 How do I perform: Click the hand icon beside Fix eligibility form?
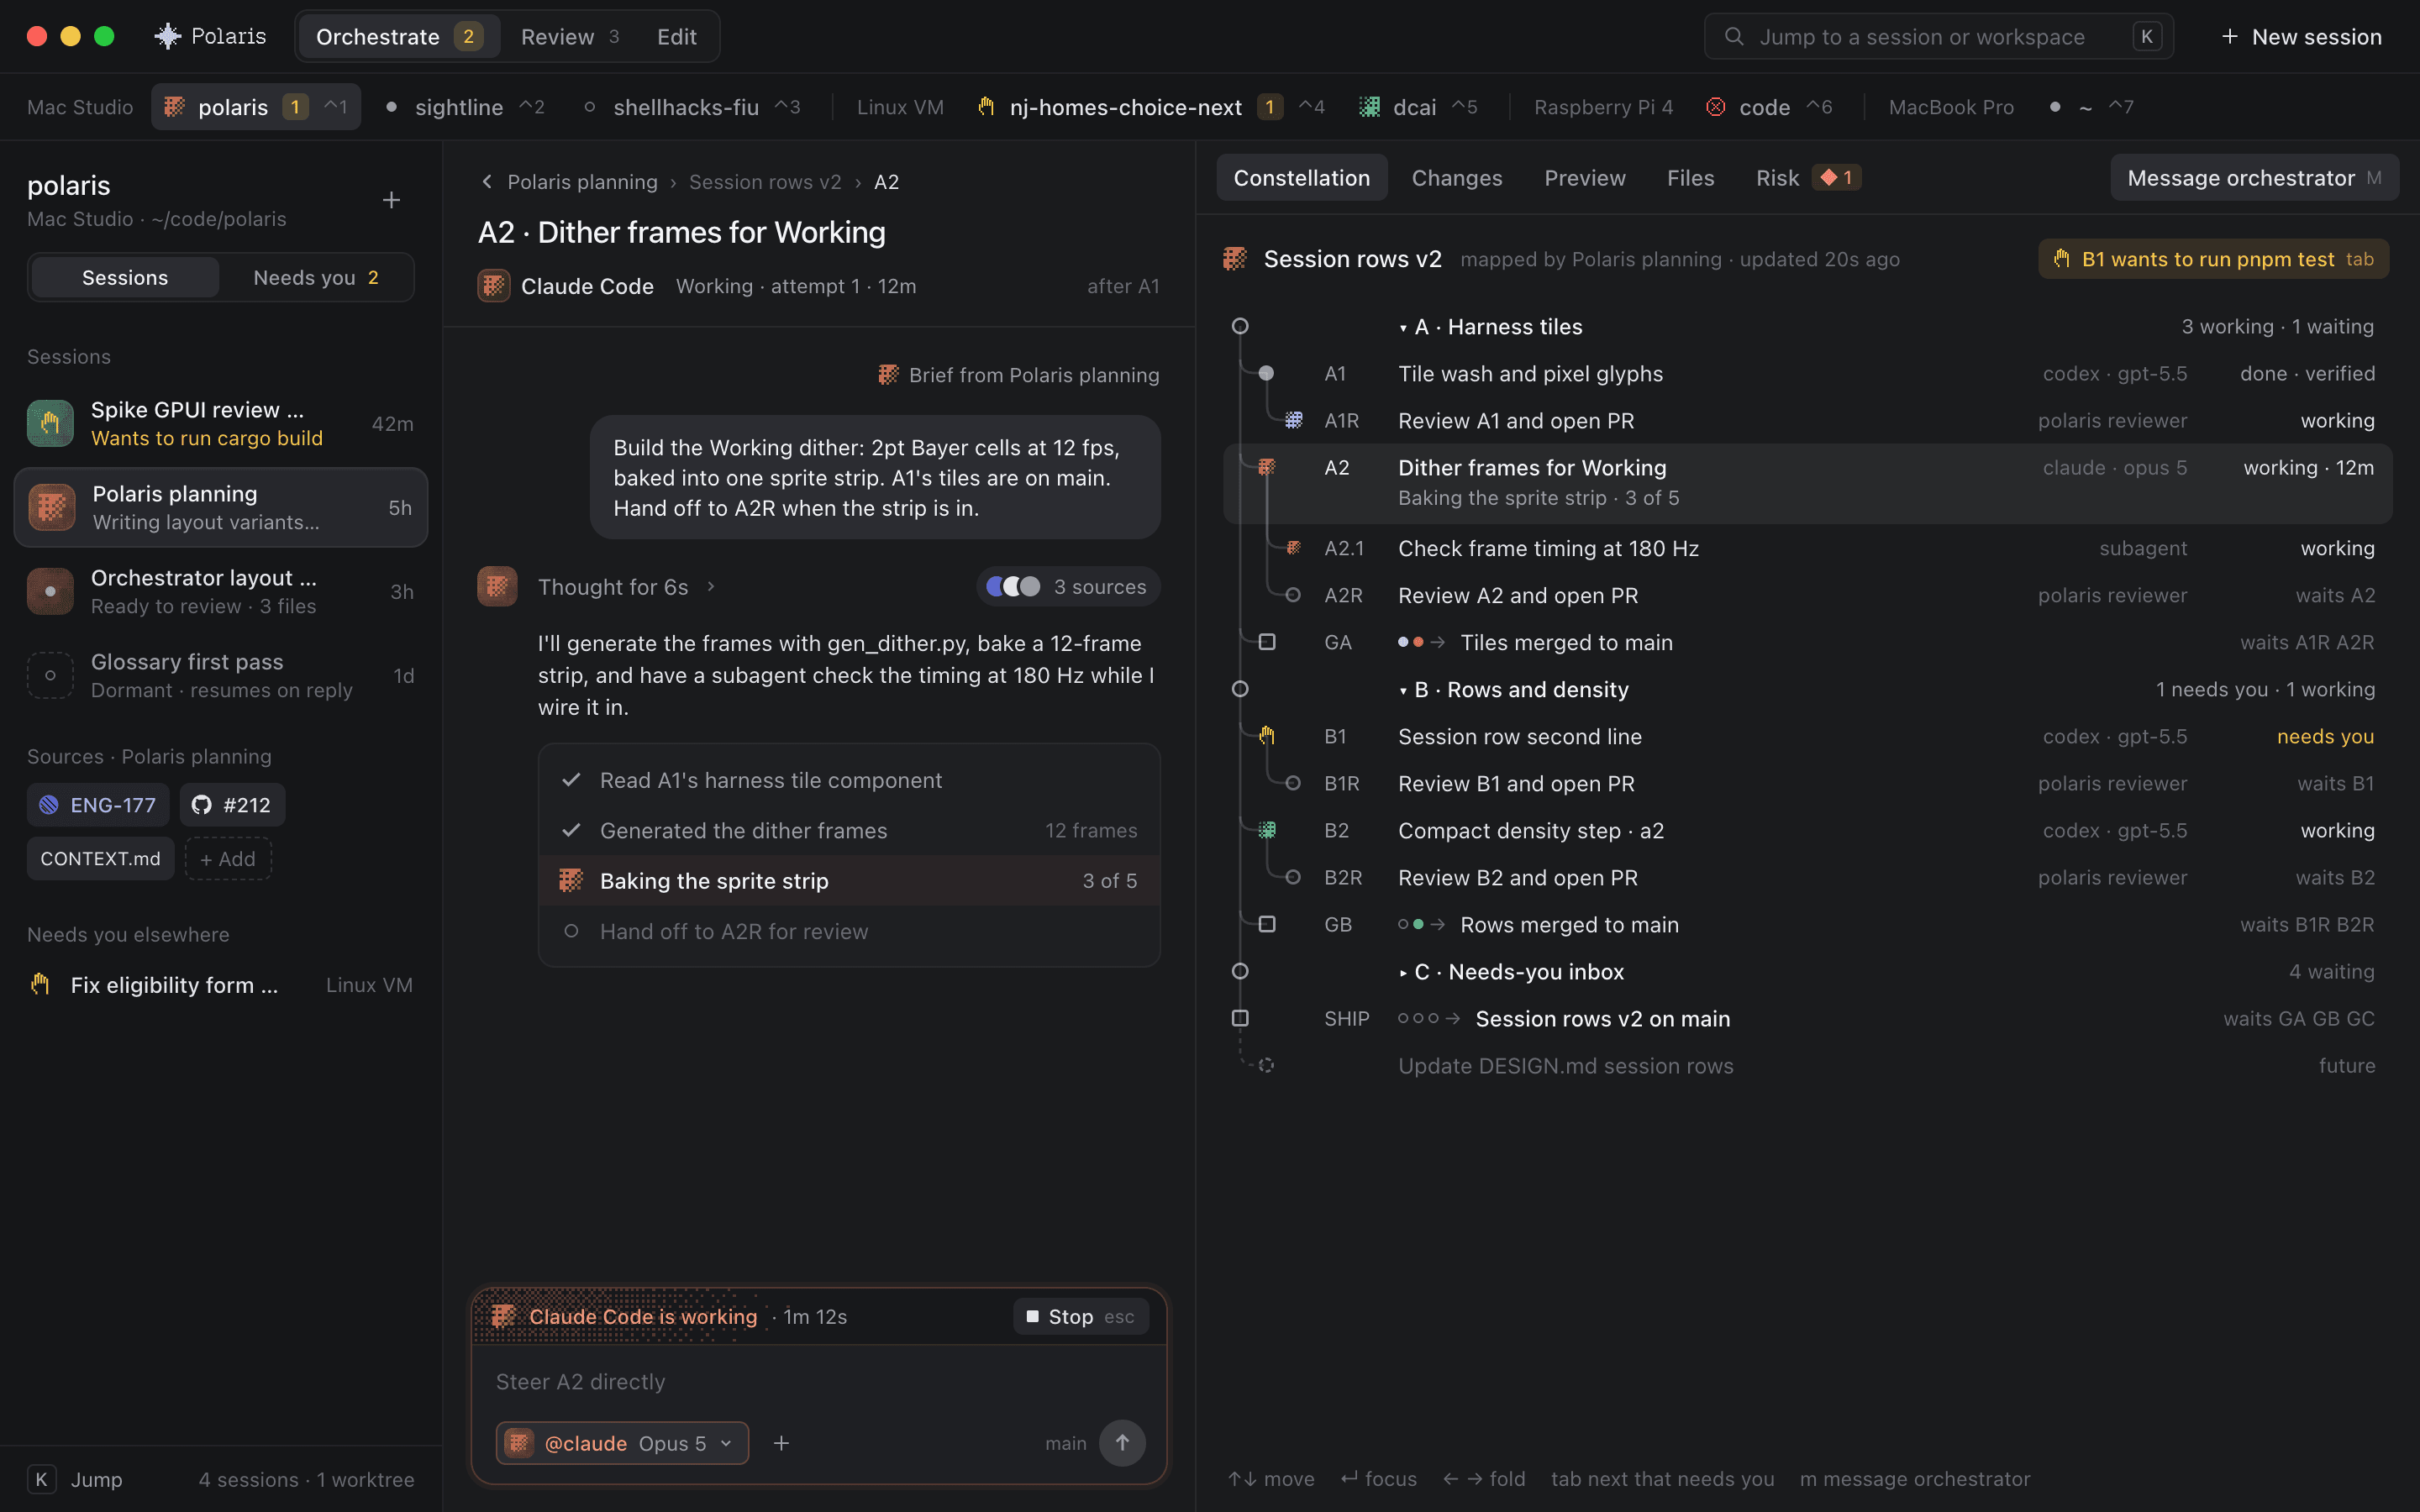click(x=40, y=985)
